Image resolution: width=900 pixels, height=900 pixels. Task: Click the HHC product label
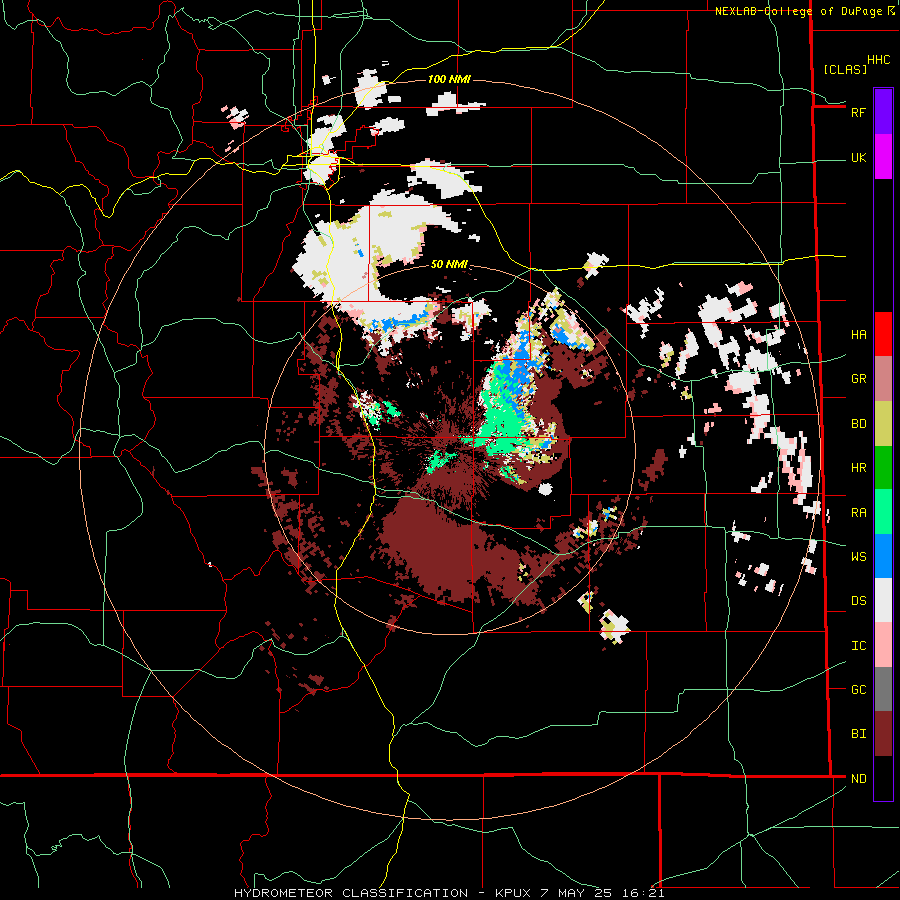pyautogui.click(x=878, y=60)
